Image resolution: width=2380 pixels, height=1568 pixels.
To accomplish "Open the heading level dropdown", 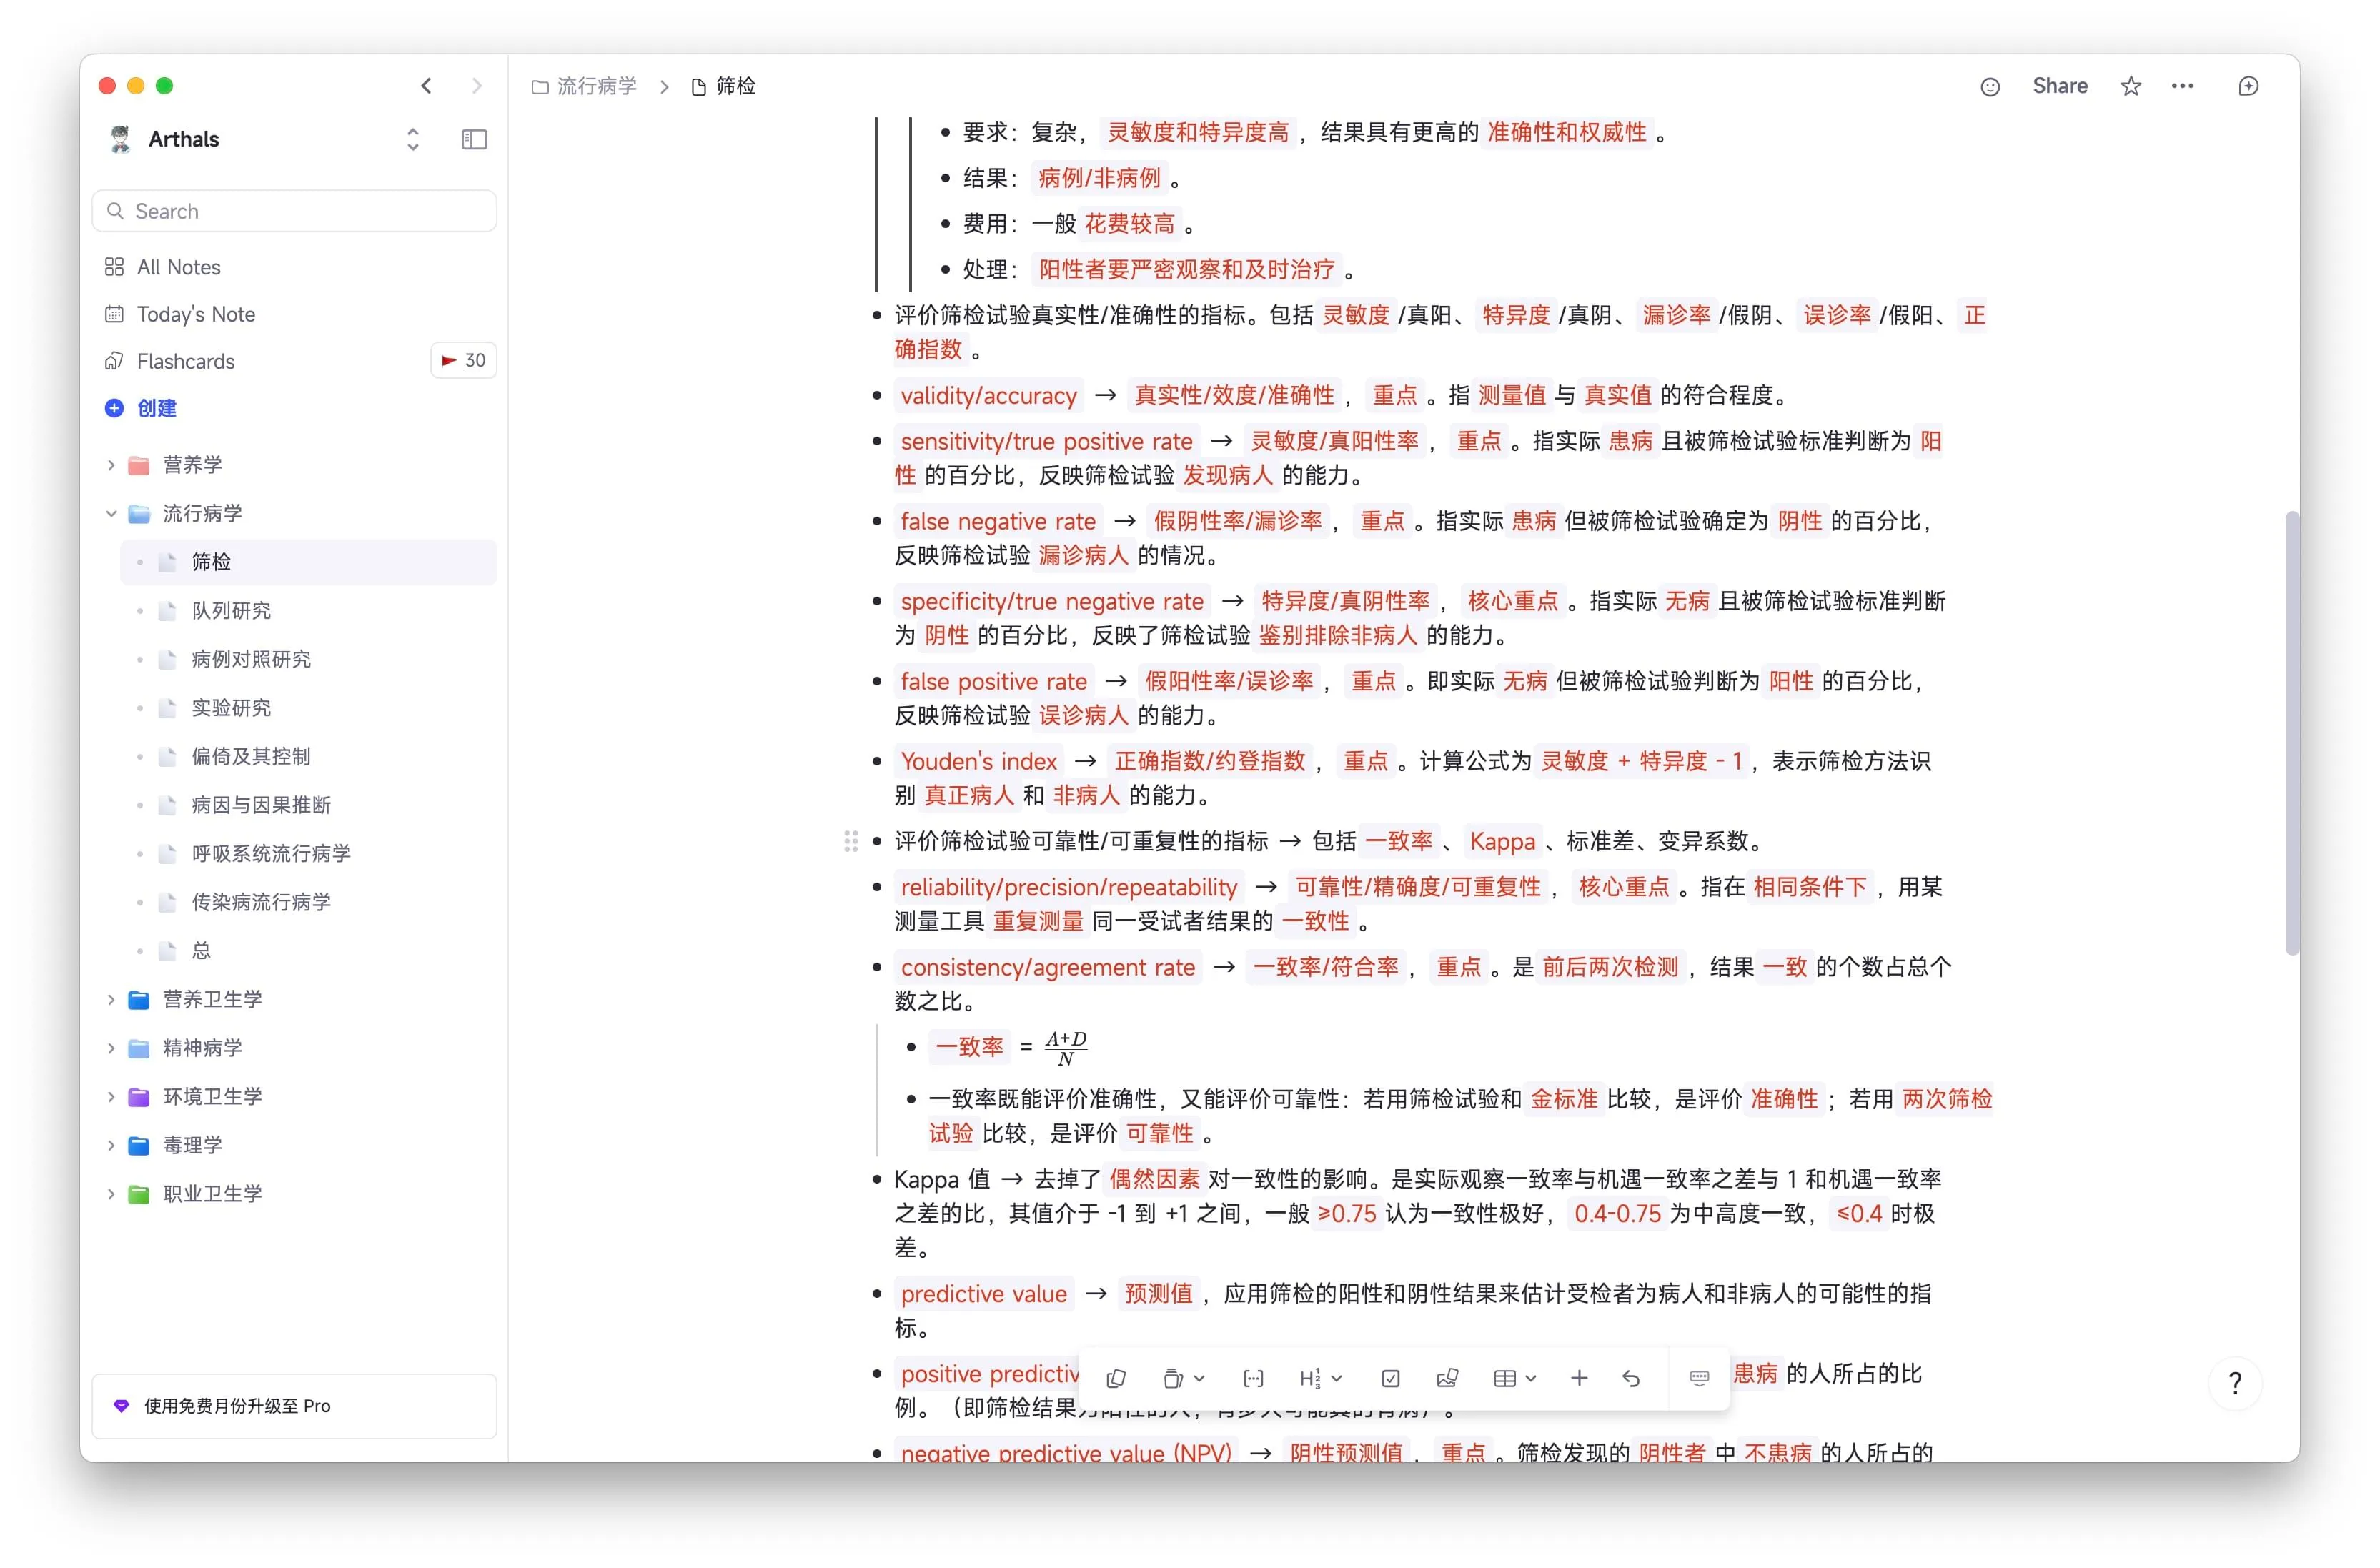I will coord(1320,1378).
